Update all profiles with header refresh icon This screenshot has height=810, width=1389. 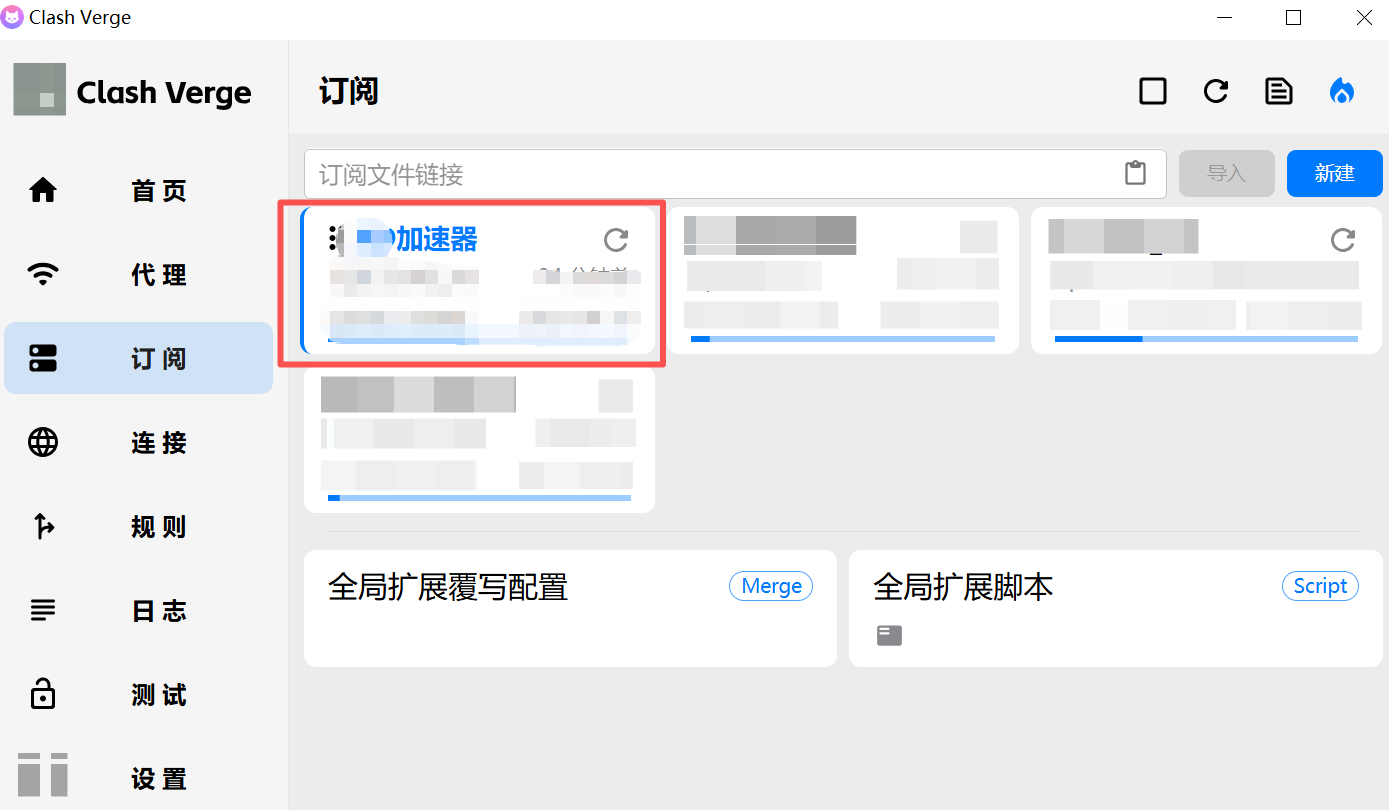[x=1215, y=92]
